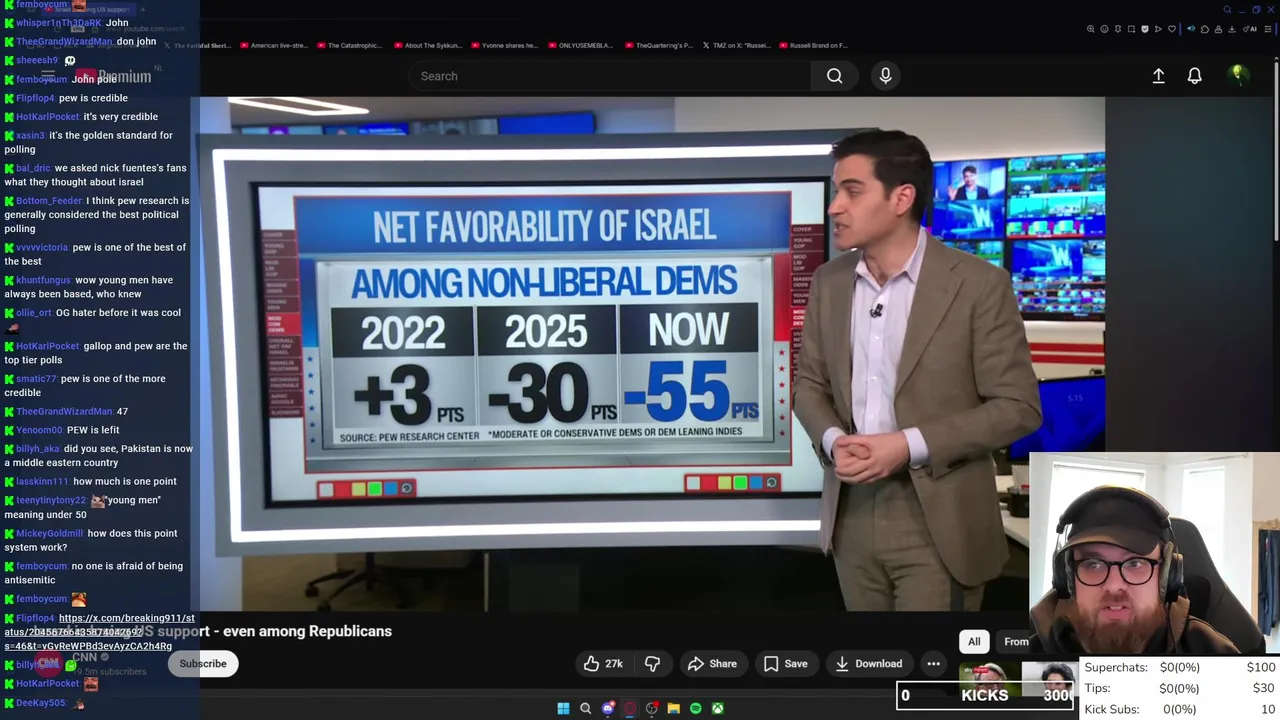Click chat username 'vvvvvictoria'
The width and height of the screenshot is (1280, 720).
click(42, 247)
